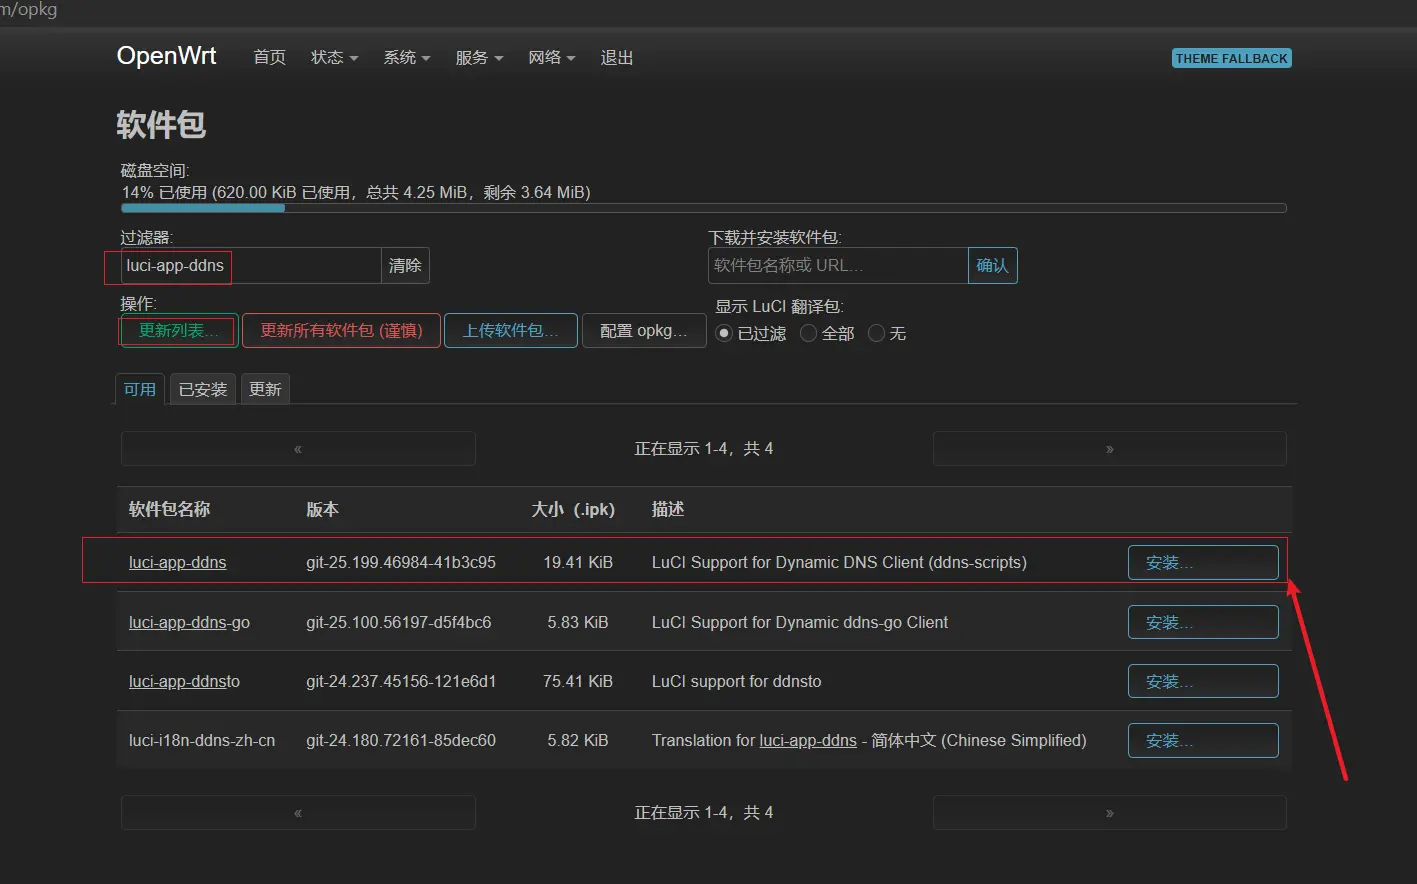Open the 服务 dropdown menu
Viewport: 1417px width, 884px height.
pos(479,58)
